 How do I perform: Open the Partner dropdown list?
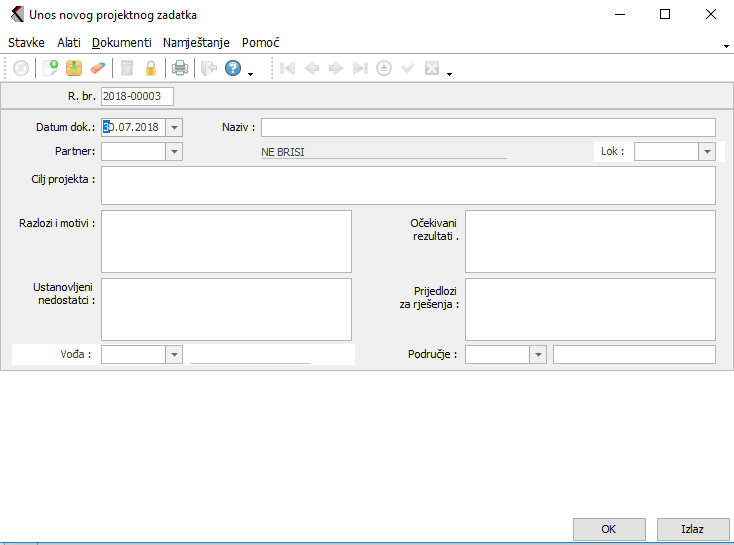[x=175, y=151]
